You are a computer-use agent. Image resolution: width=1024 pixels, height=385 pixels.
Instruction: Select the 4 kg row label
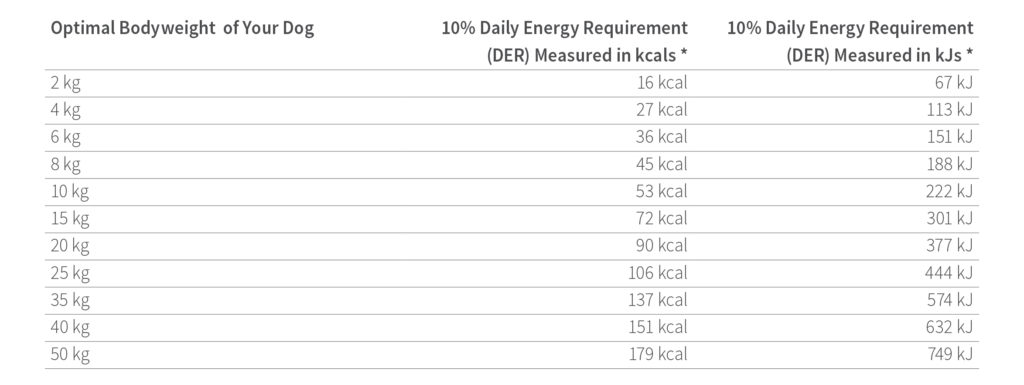coord(65,111)
